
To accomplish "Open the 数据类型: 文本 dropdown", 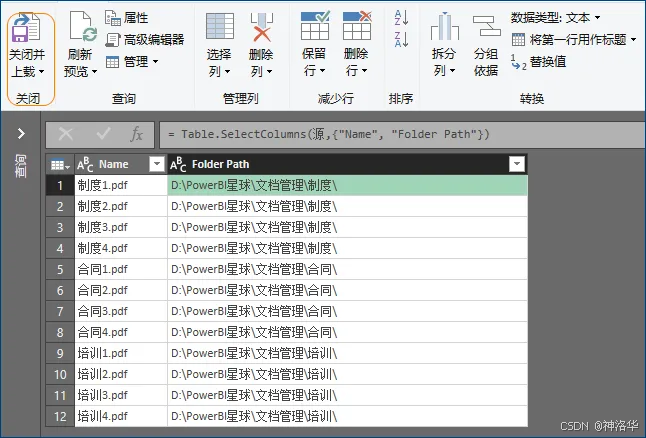I will pos(555,18).
